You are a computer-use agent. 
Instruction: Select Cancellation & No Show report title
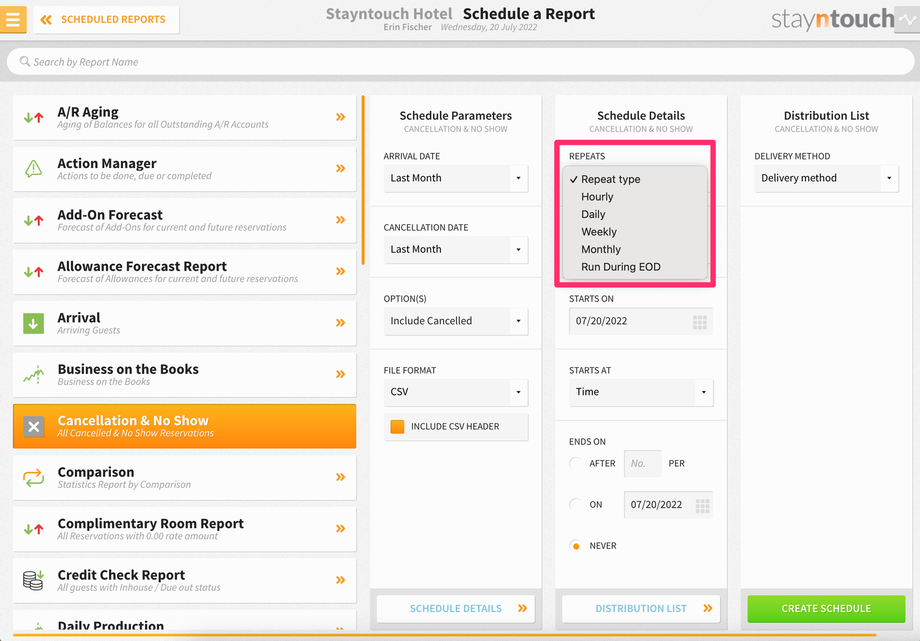pos(133,420)
